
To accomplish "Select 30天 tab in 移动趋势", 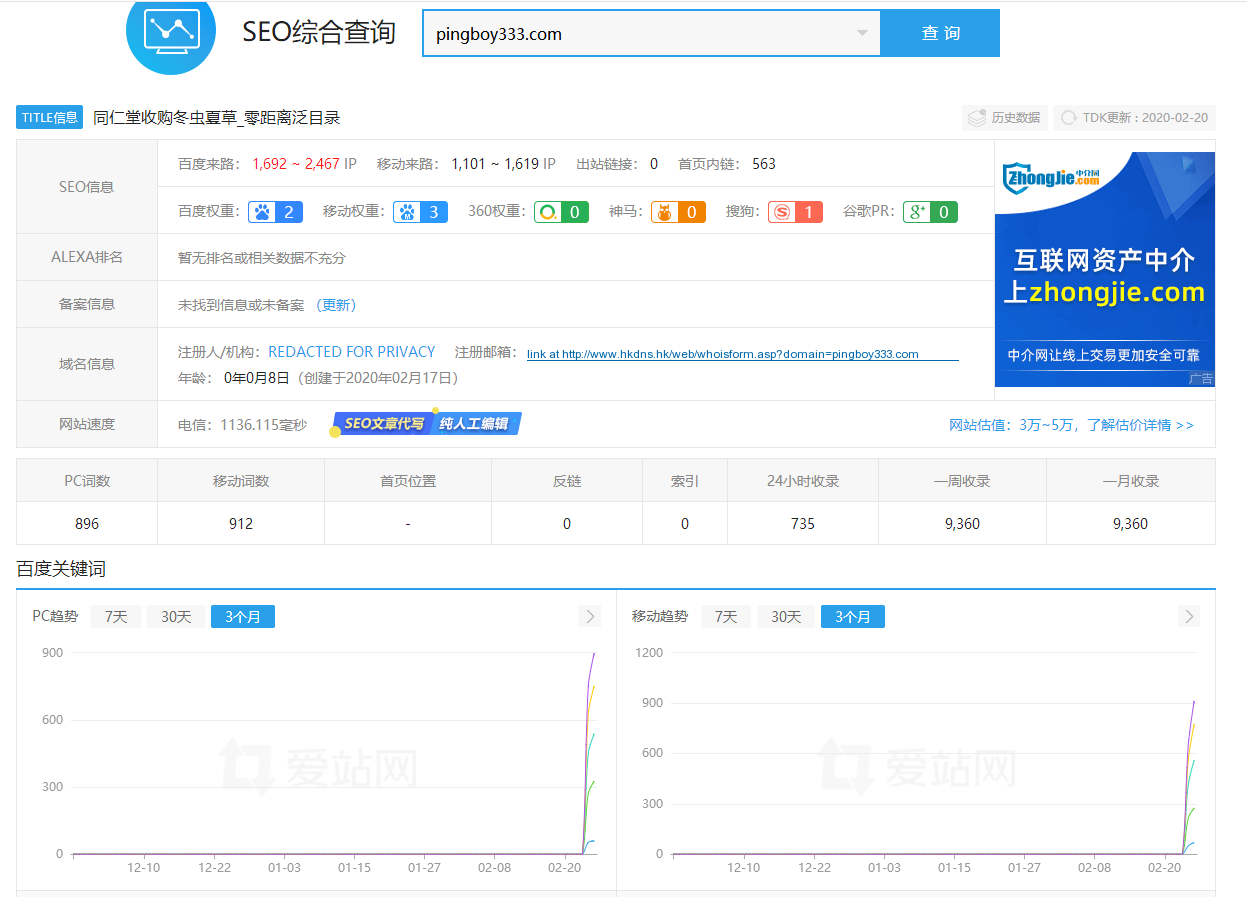I will (786, 617).
